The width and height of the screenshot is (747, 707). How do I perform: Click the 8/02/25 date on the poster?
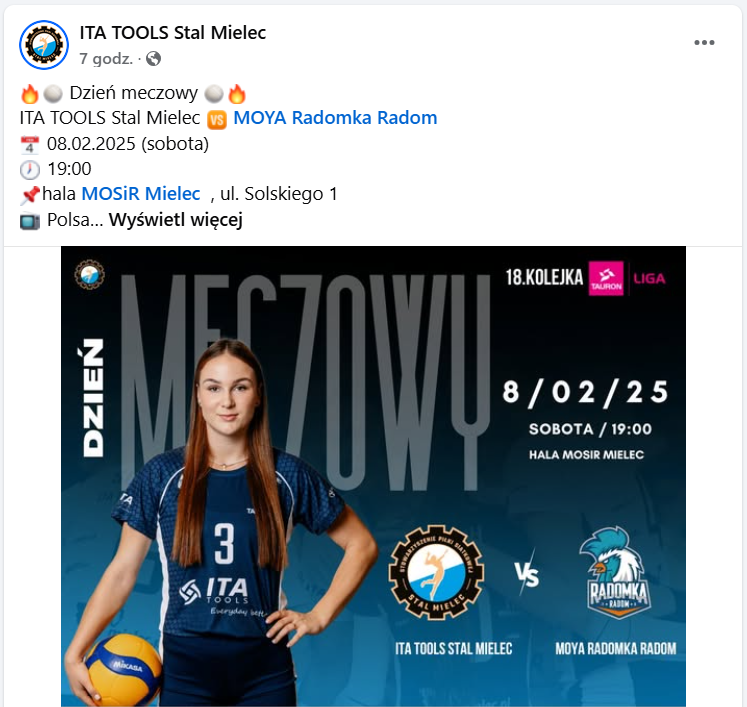585,393
